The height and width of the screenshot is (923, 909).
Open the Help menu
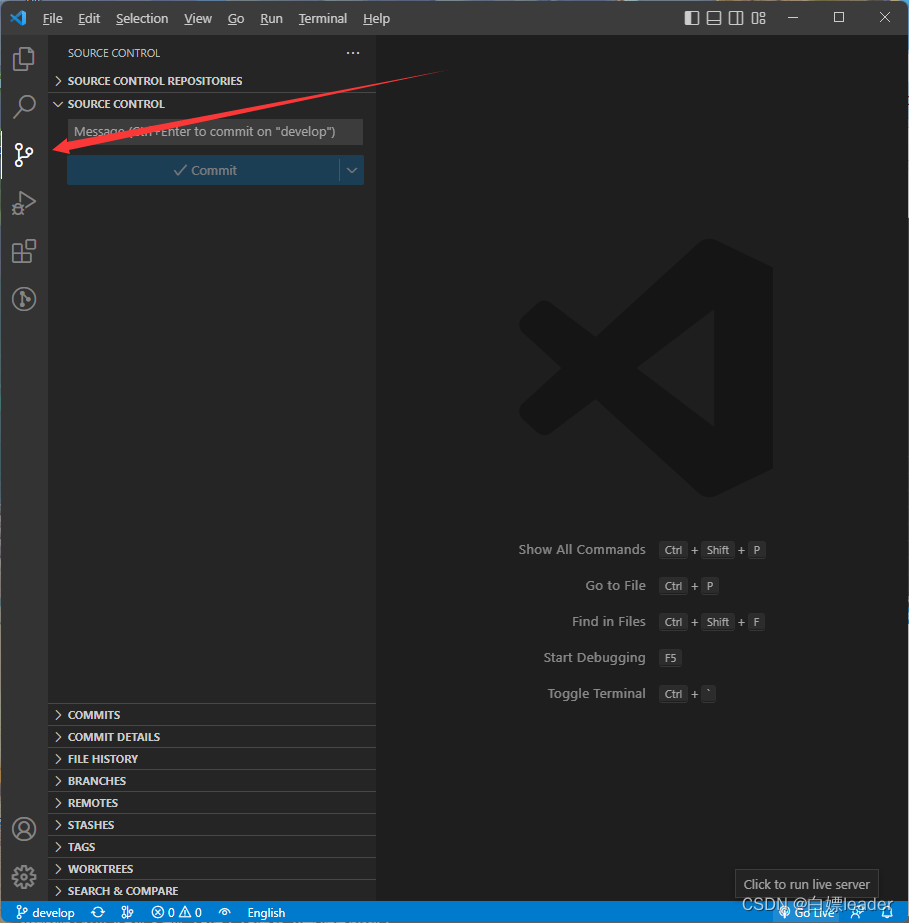click(376, 19)
